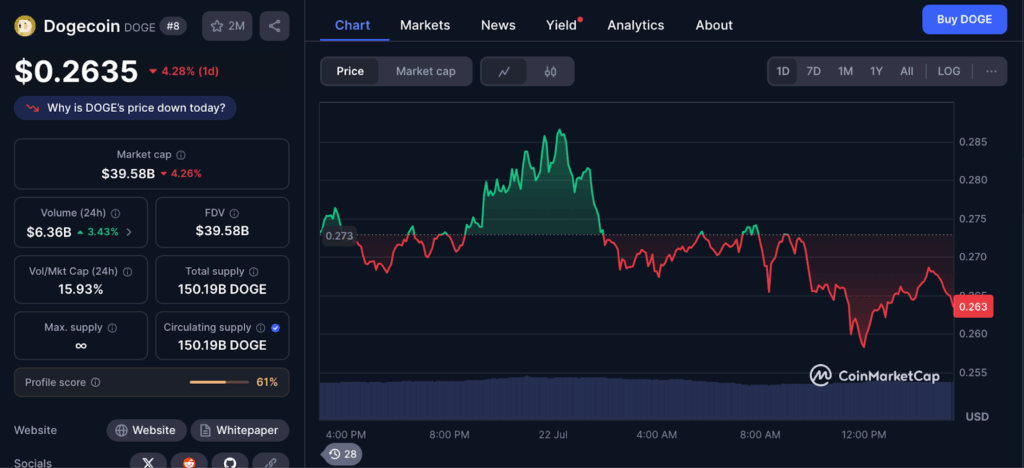Click Market cap info icon
The width and height of the screenshot is (1024, 468).
click(180, 155)
